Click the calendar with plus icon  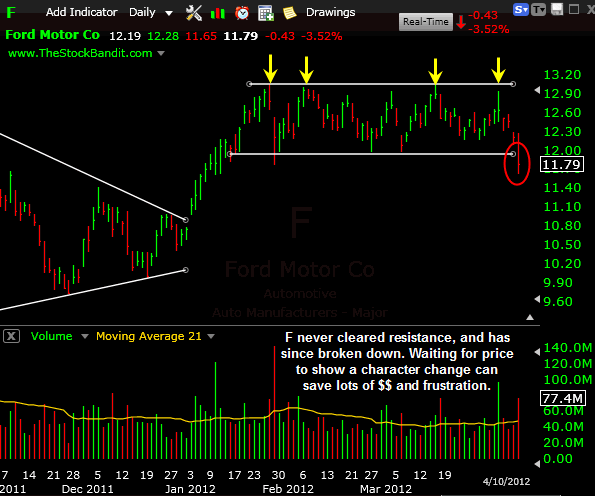click(266, 13)
